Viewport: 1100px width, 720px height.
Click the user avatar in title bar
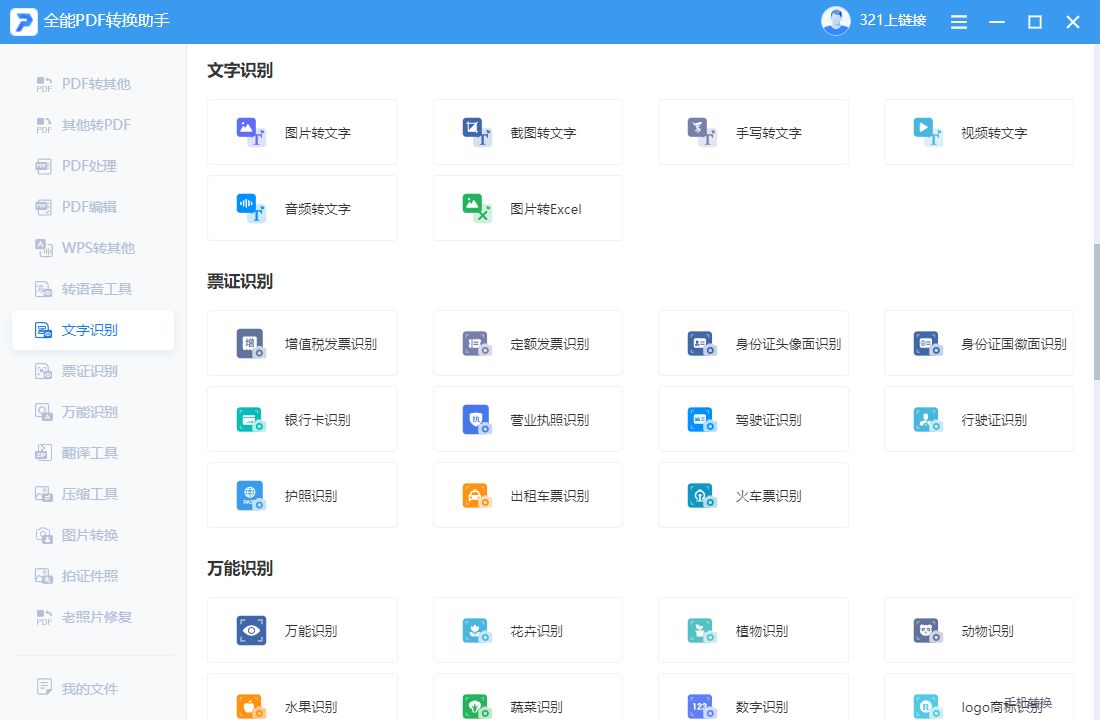point(835,20)
